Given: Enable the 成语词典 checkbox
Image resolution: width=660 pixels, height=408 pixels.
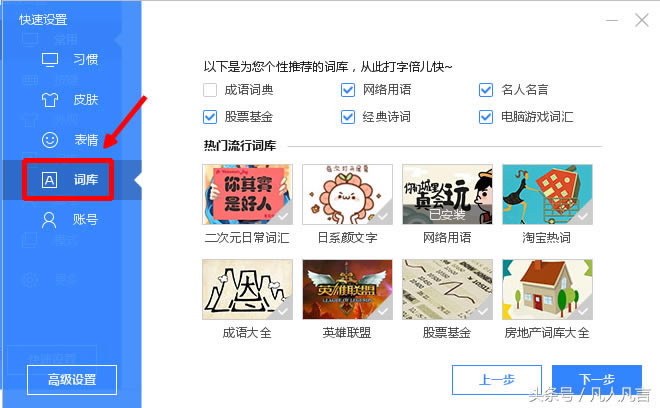Looking at the screenshot, I should (210, 90).
